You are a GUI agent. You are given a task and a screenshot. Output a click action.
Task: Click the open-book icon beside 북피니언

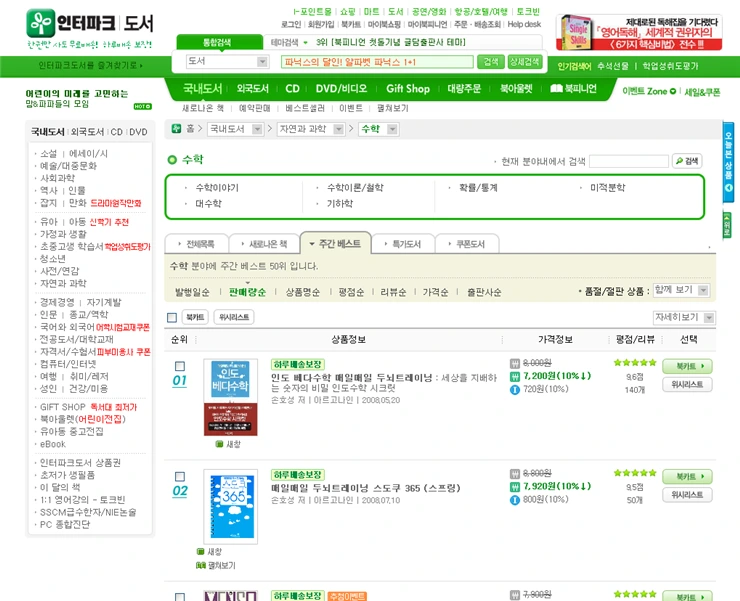coord(557,88)
